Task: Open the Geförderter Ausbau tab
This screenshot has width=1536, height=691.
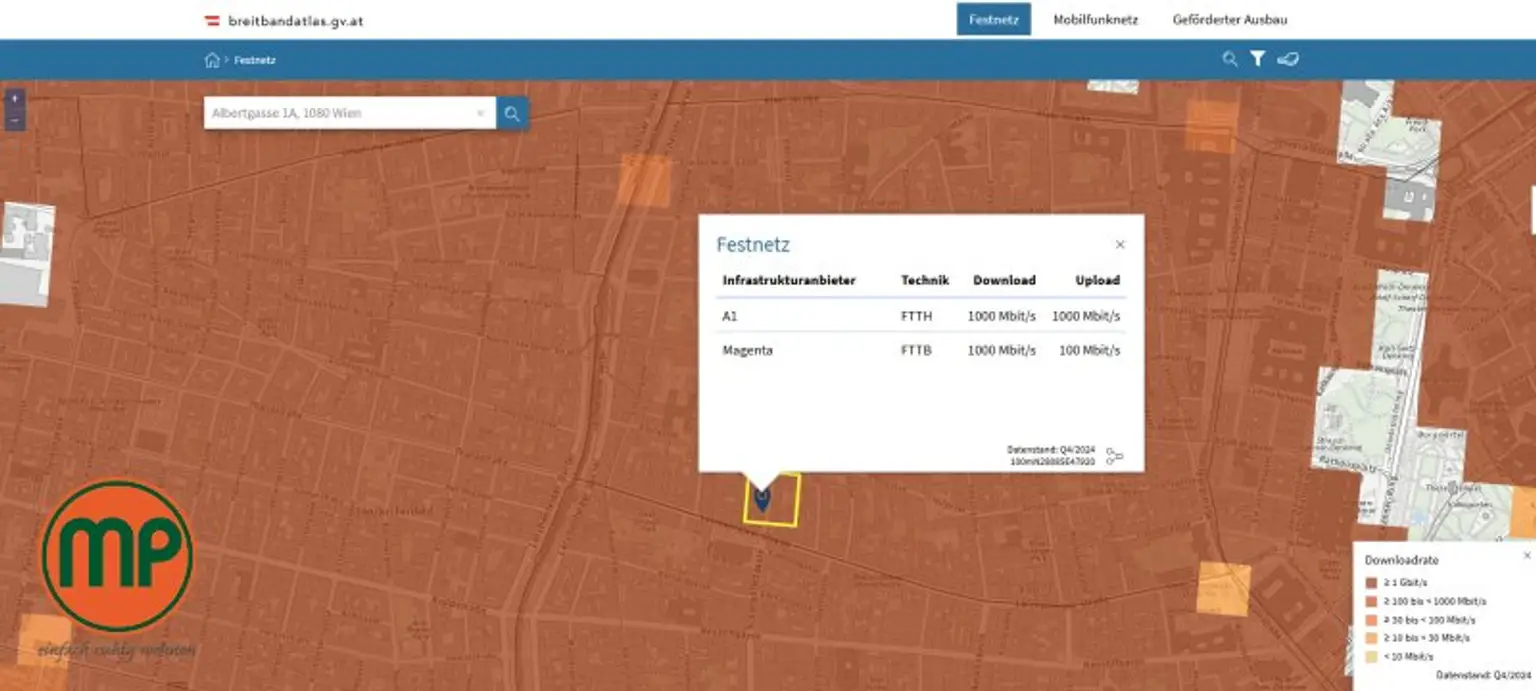Action: [x=1230, y=19]
